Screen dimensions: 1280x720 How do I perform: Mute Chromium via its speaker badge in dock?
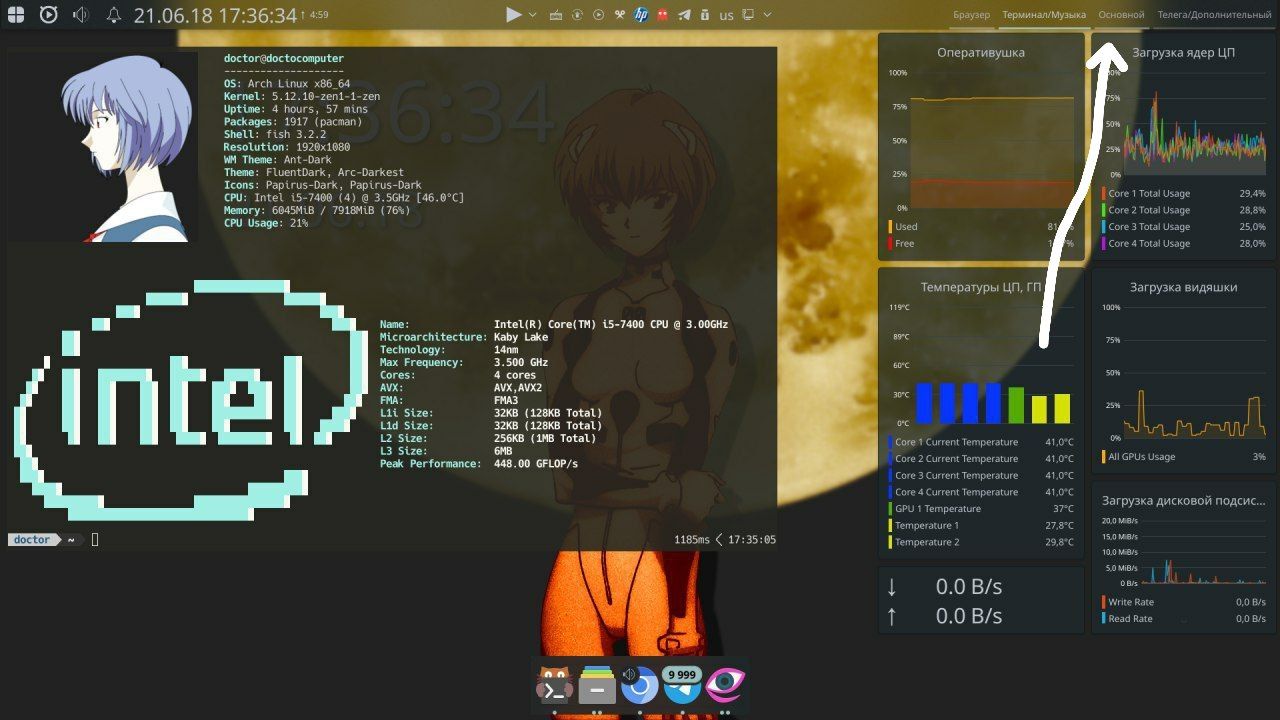629,675
